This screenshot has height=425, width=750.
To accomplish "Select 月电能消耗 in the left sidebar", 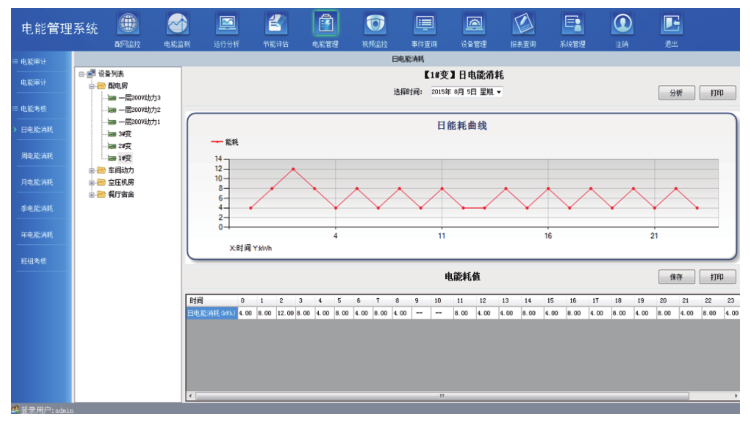I will pyautogui.click(x=37, y=182).
